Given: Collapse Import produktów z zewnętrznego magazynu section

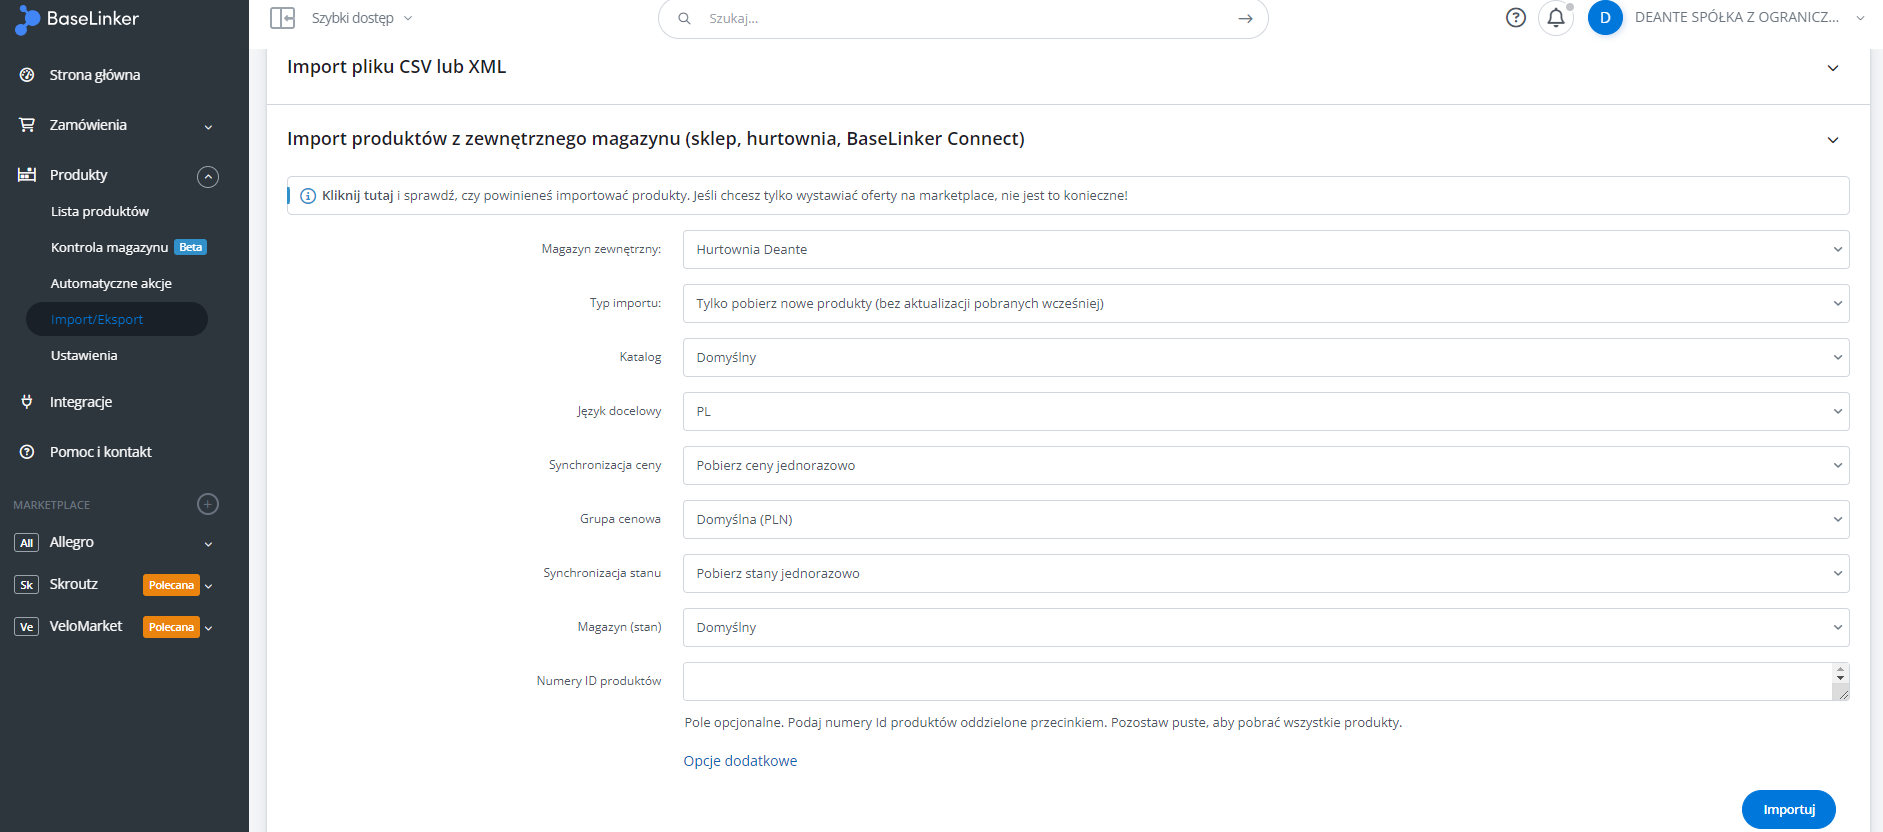Looking at the screenshot, I should [1833, 140].
